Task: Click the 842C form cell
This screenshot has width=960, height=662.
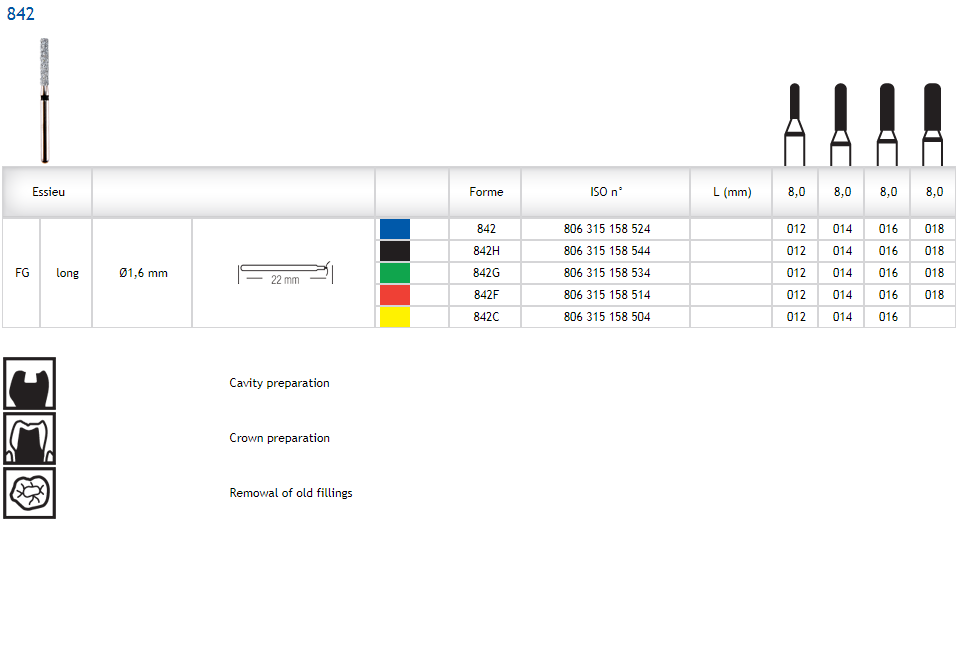Action: click(486, 317)
